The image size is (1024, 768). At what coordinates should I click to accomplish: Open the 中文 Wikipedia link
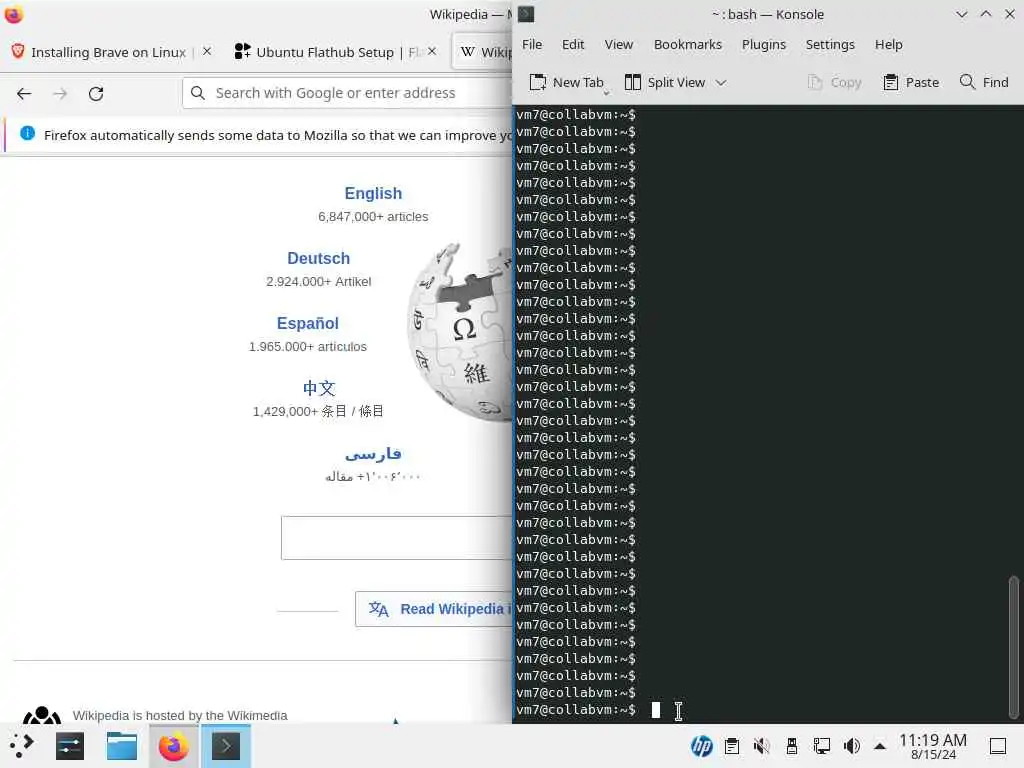coord(319,388)
